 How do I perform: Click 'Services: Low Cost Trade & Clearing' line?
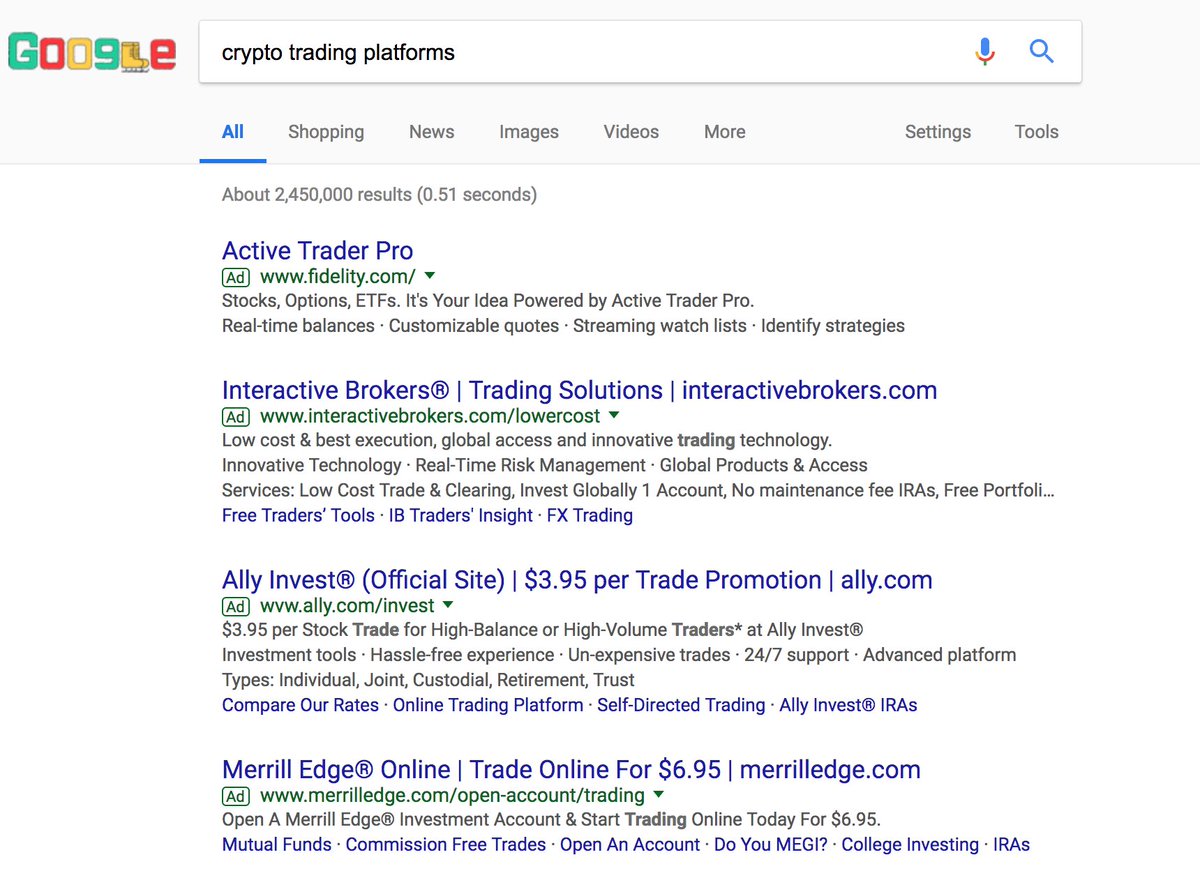[638, 491]
